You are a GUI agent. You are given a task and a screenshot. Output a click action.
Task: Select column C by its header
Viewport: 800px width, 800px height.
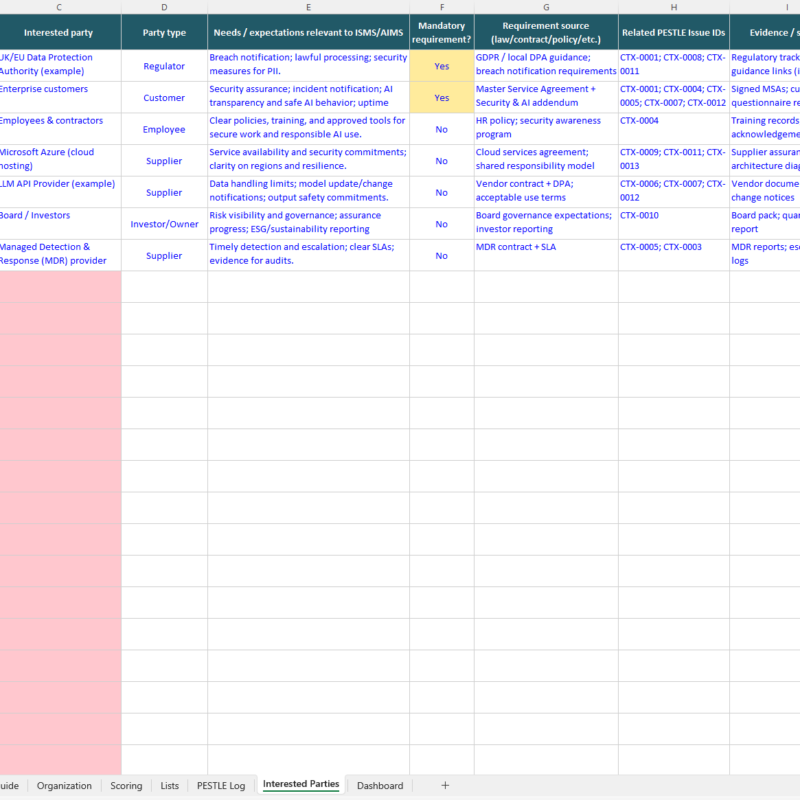coord(58,8)
